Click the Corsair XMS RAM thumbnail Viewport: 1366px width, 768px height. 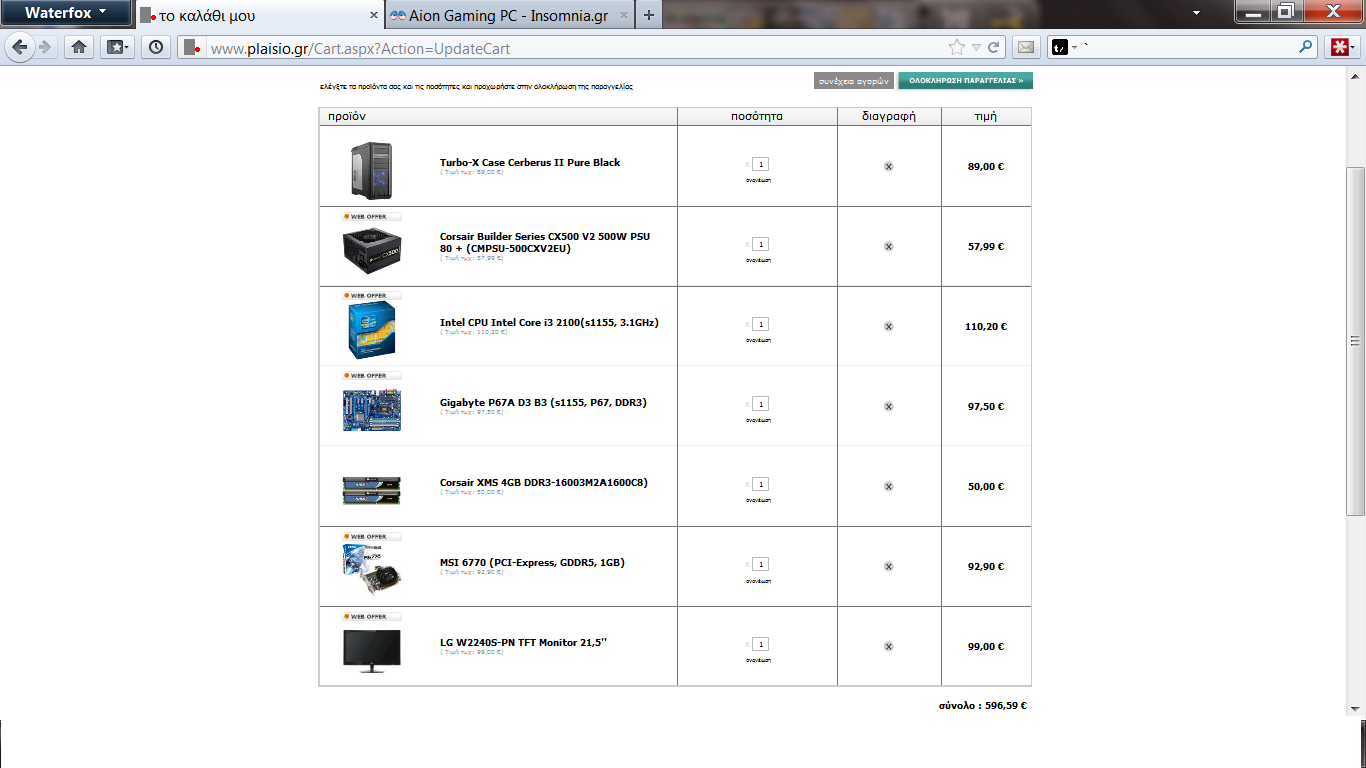372,490
